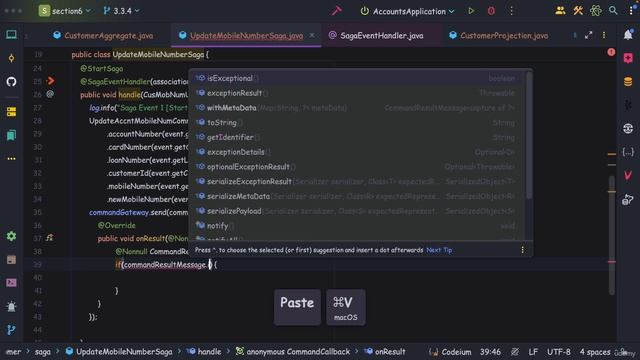Open Codeium status bar widget
Viewport: 640px width, 360px height.
[x=450, y=351]
